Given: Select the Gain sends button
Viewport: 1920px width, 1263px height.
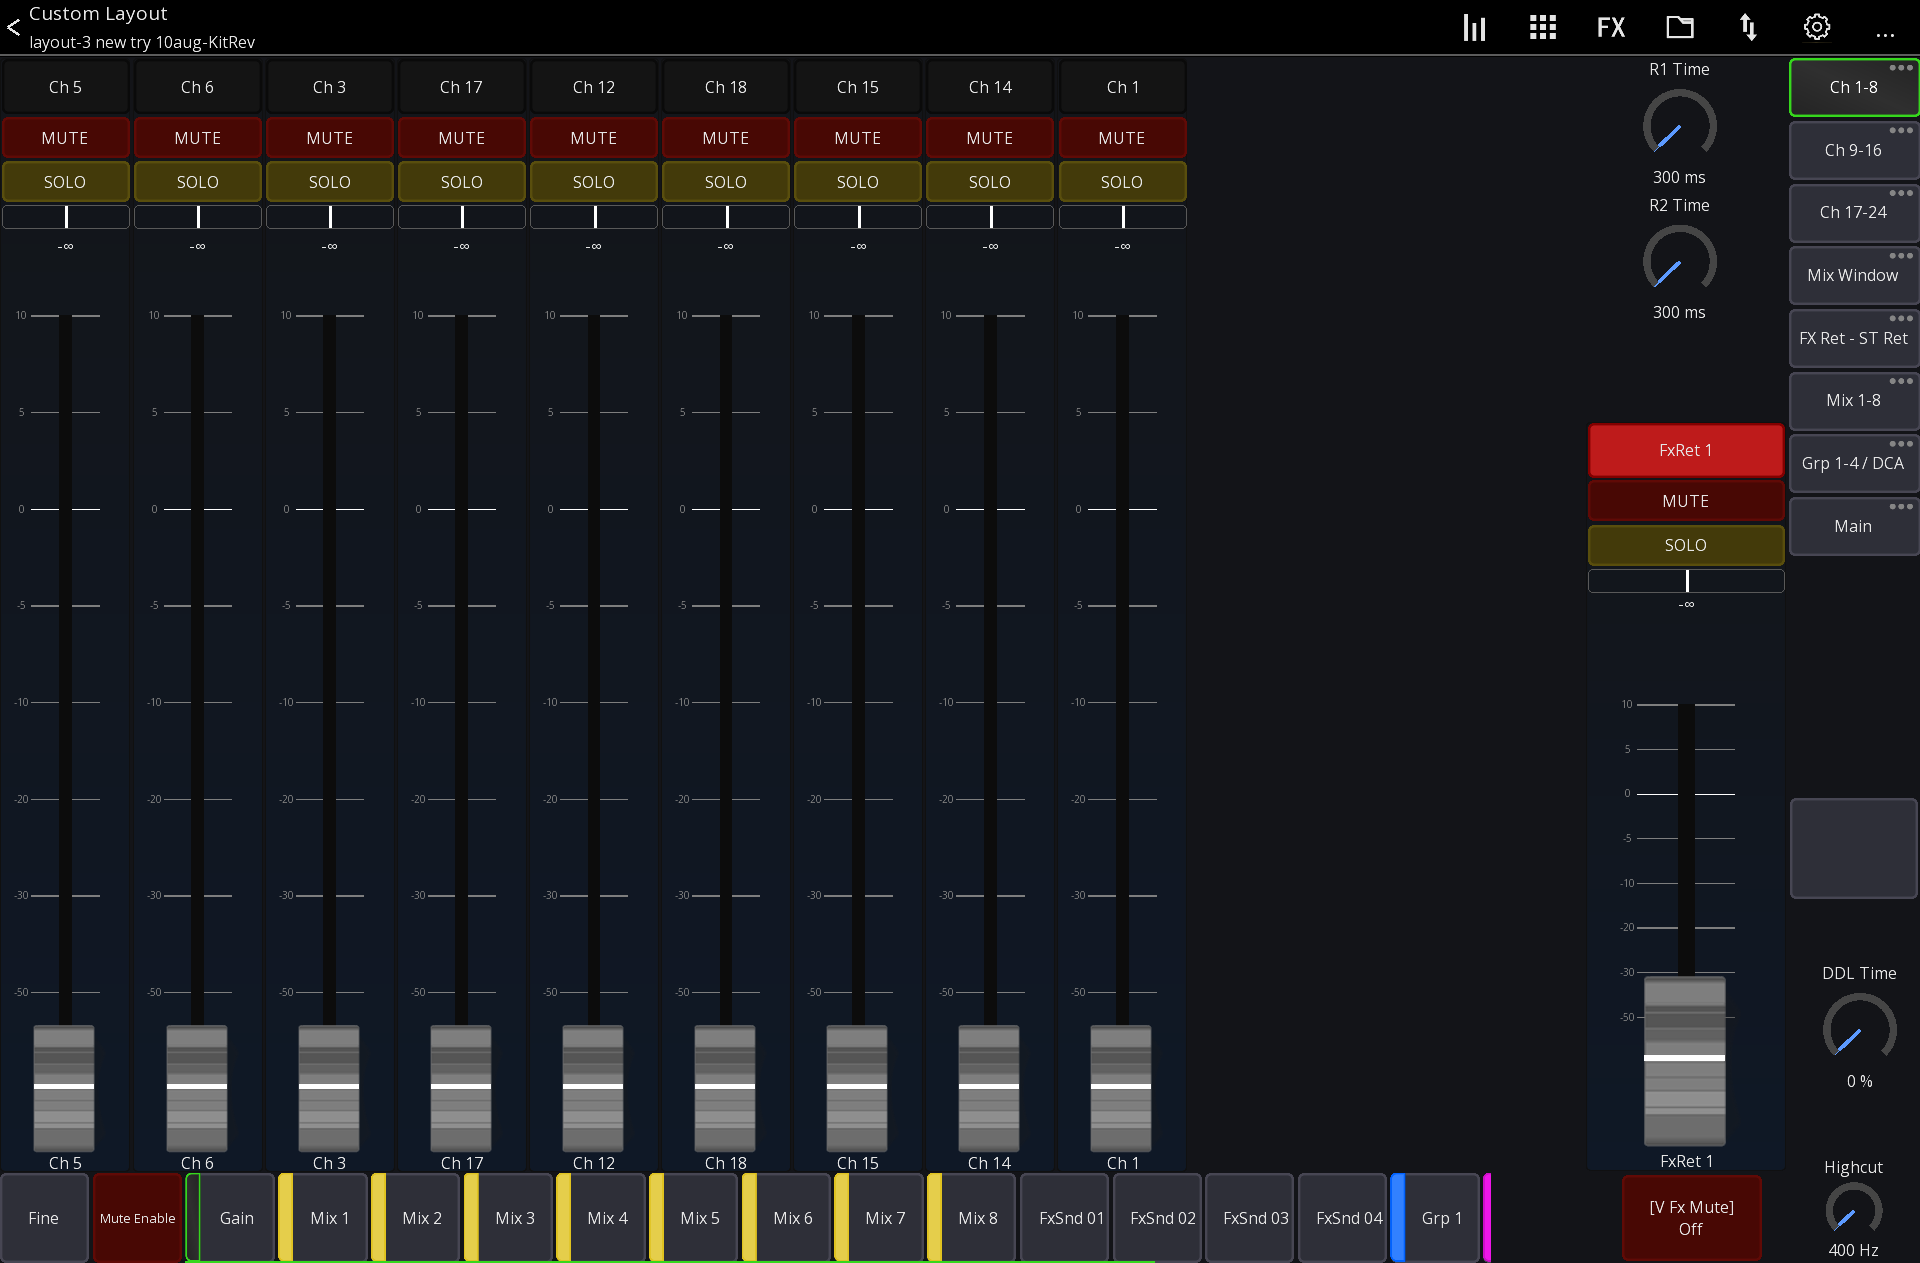Looking at the screenshot, I should tap(231, 1218).
